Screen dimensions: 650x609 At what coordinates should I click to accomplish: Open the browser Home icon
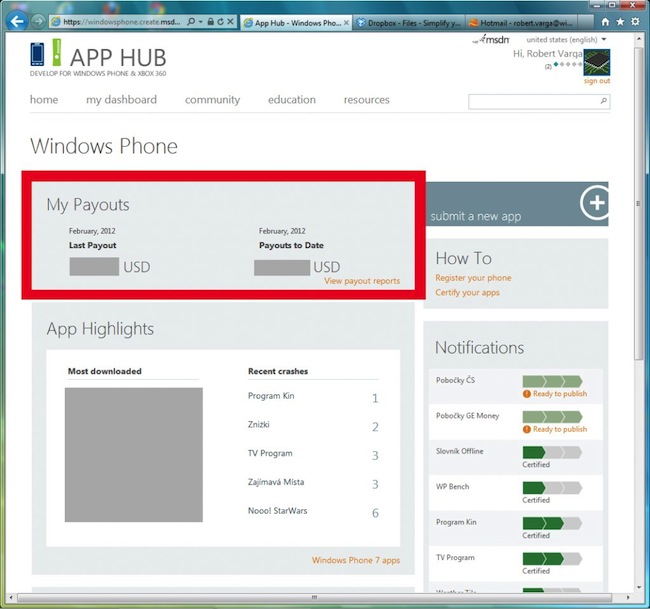point(605,22)
